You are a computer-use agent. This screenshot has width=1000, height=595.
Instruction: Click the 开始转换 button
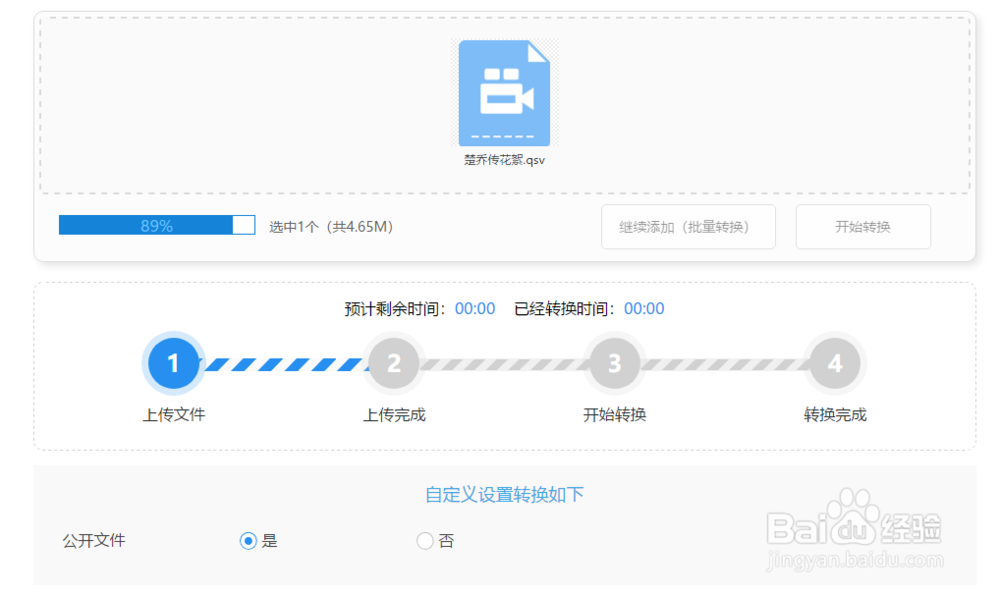point(863,226)
